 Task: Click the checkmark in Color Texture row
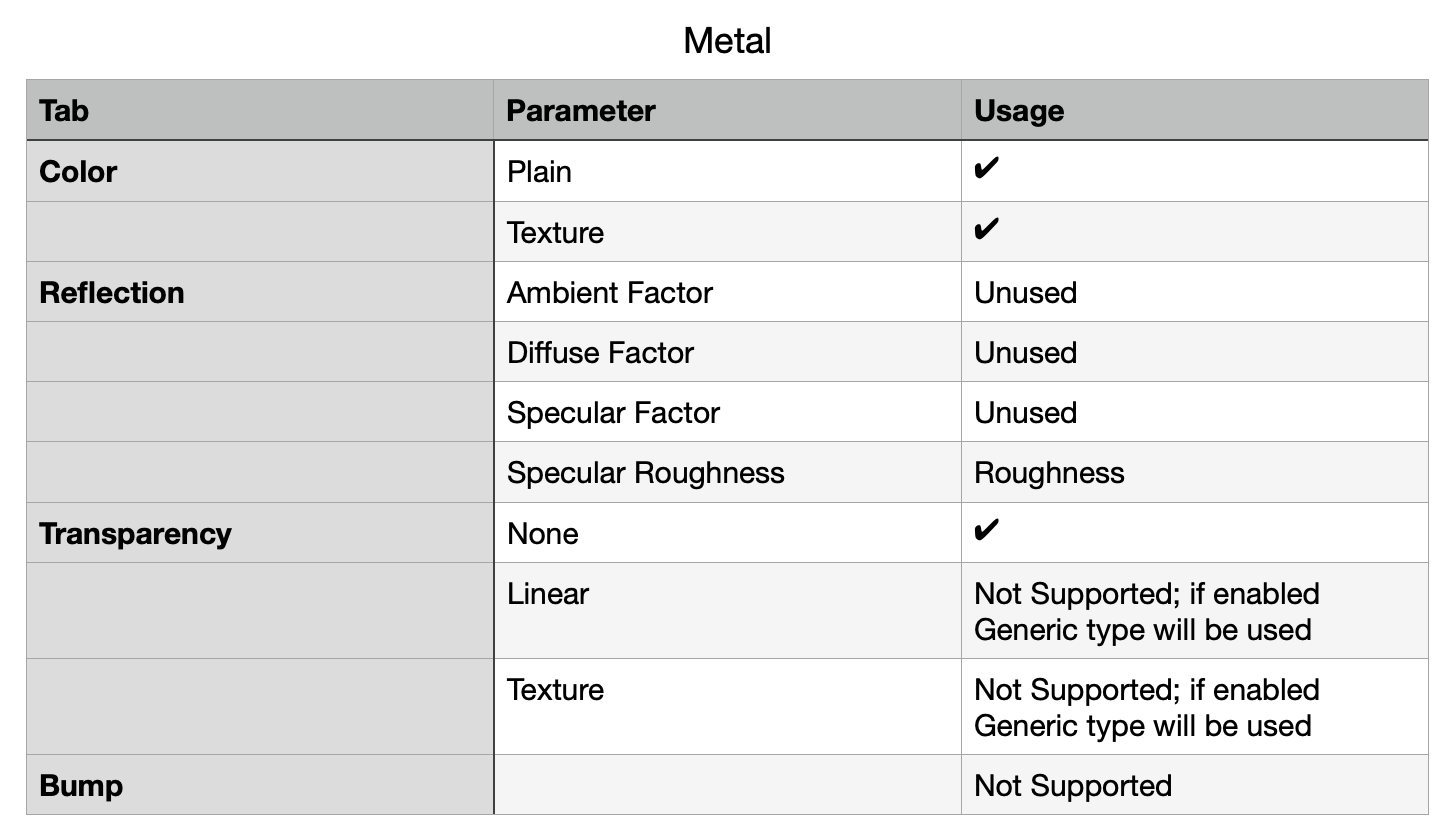(x=986, y=231)
